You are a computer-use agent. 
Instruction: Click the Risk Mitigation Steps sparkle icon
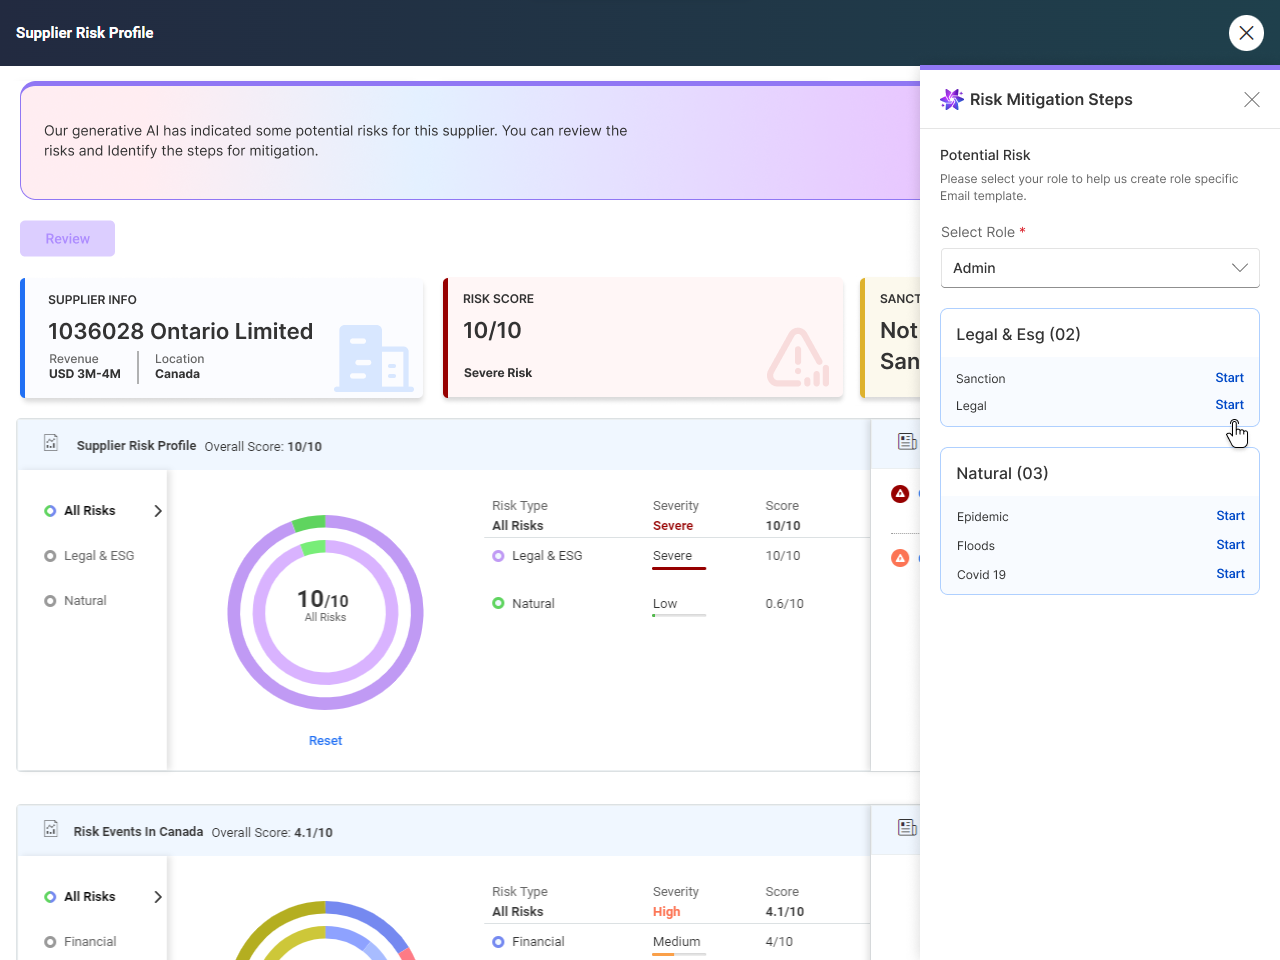click(952, 99)
